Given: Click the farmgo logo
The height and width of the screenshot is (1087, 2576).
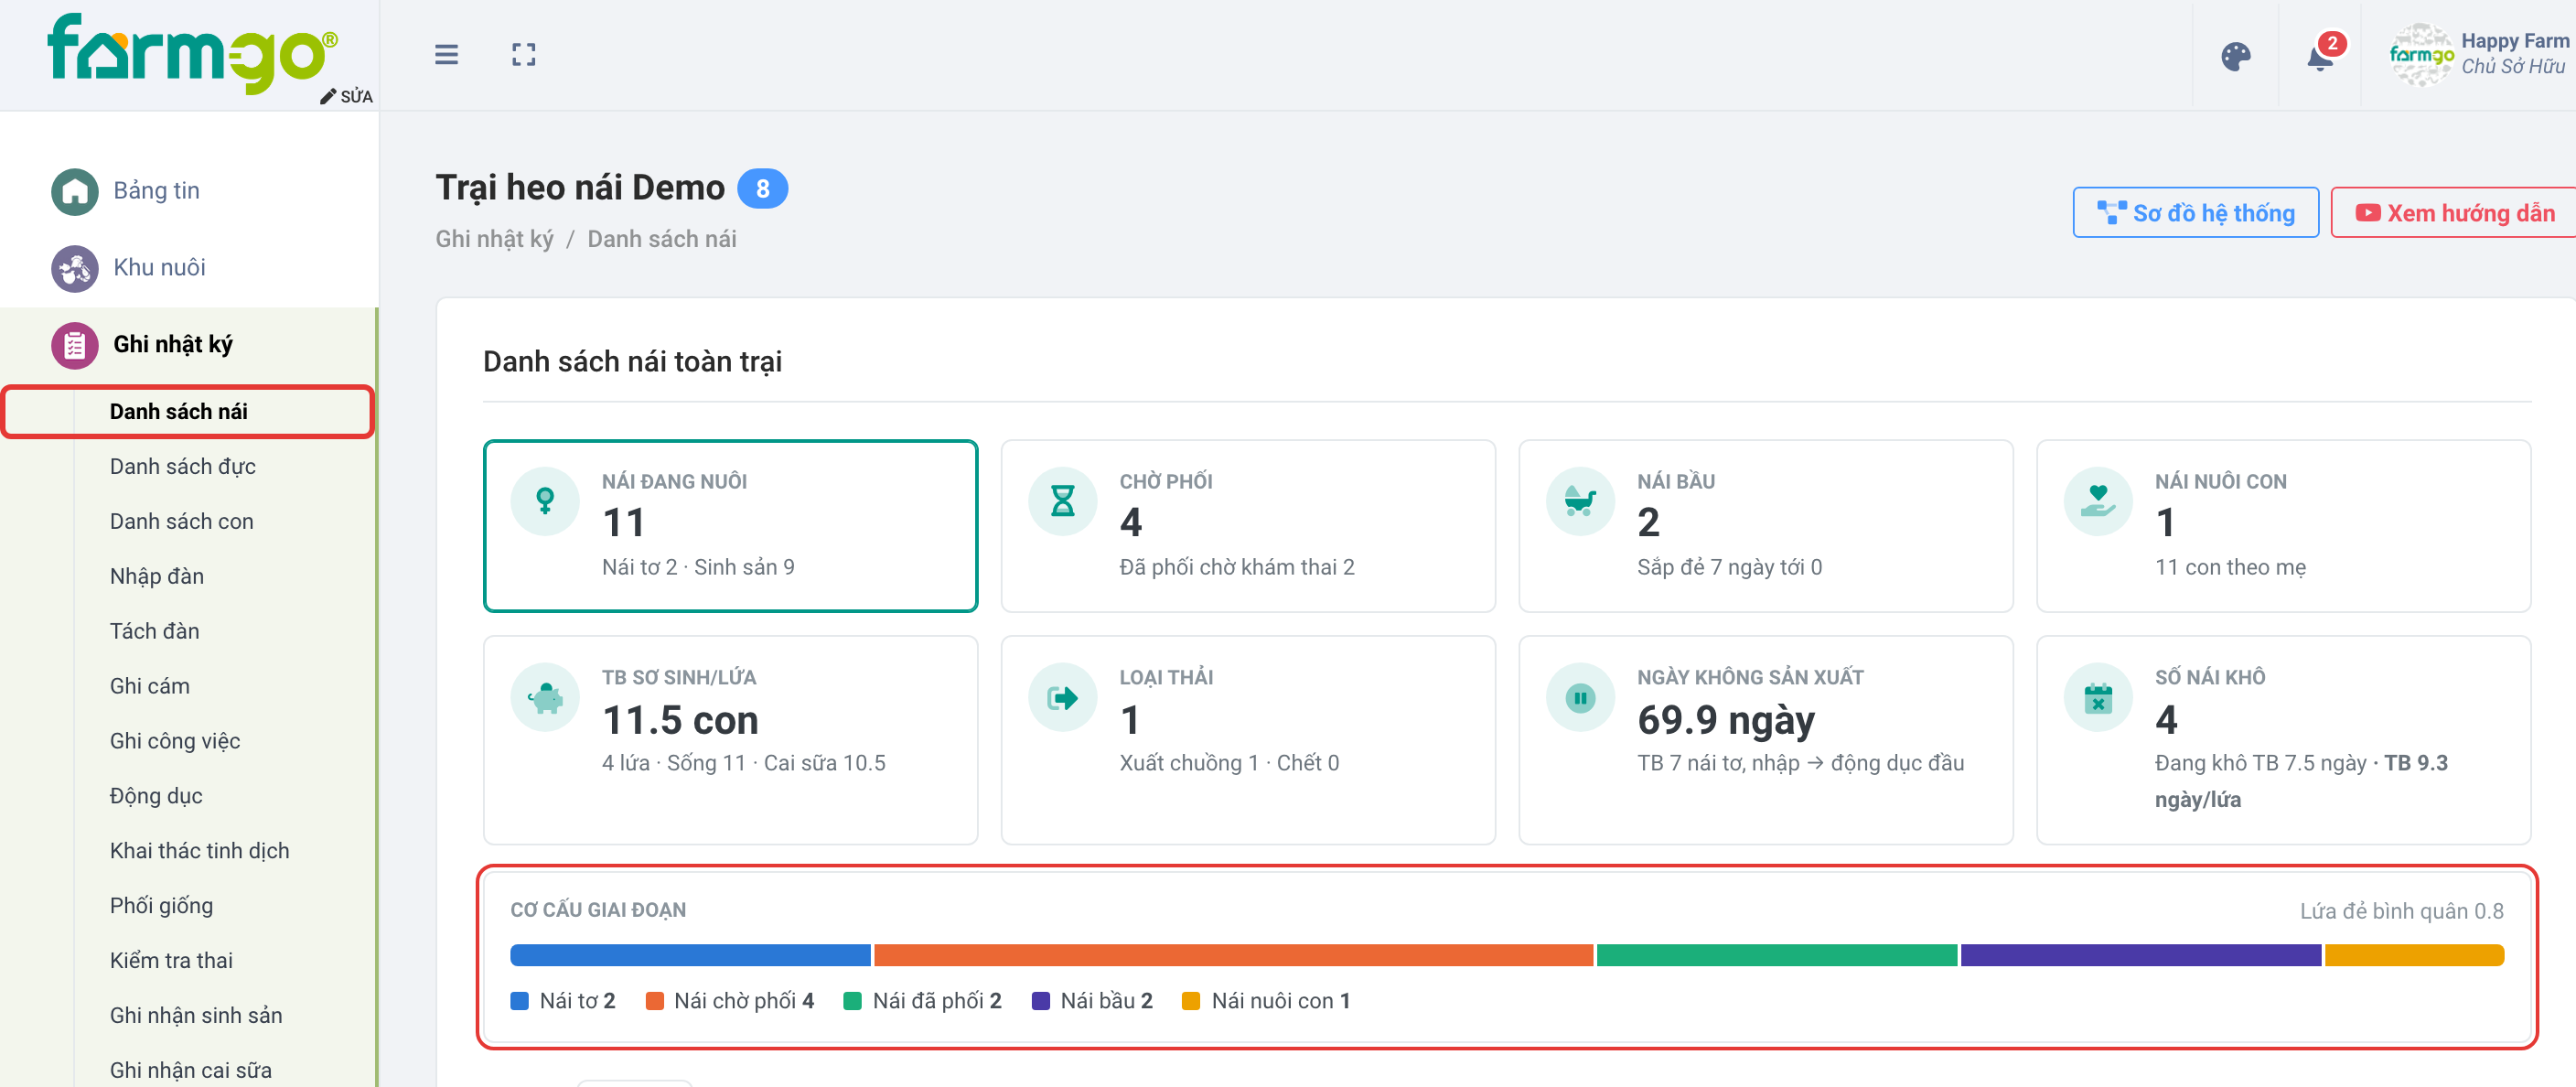Looking at the screenshot, I should click(x=192, y=53).
